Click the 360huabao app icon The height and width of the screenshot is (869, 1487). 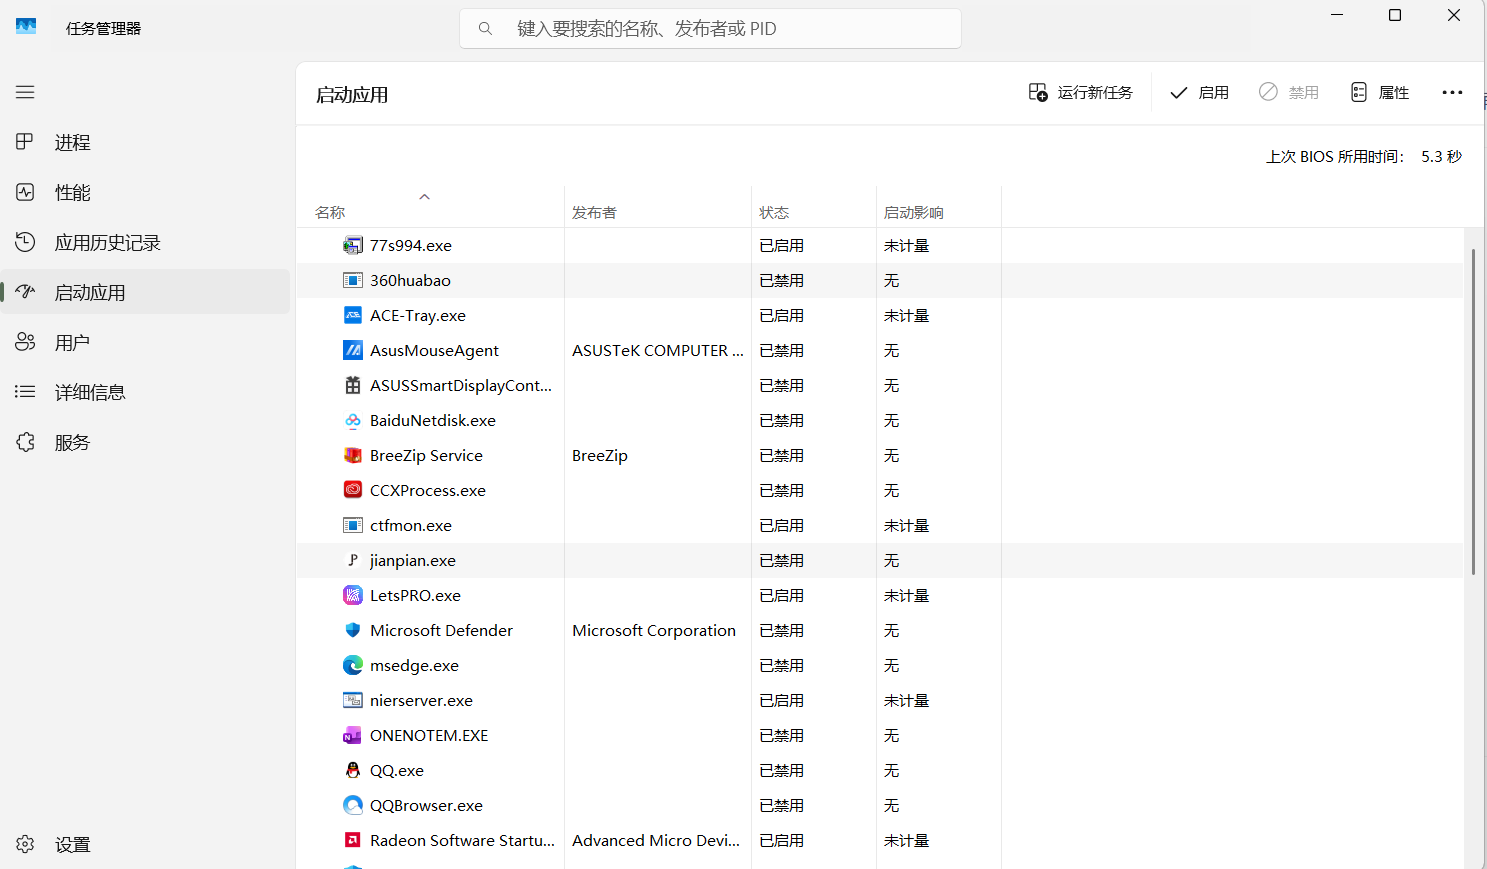(353, 280)
